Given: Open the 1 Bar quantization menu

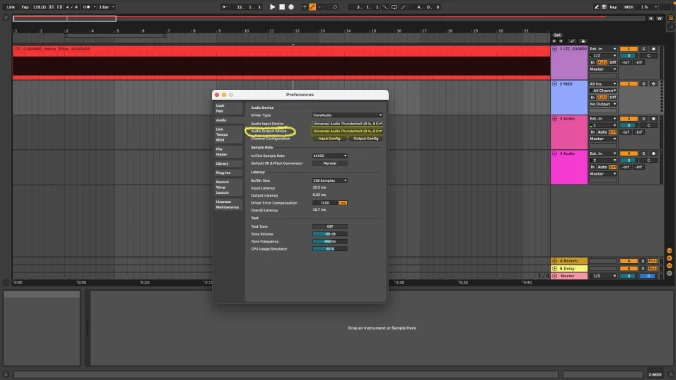Looking at the screenshot, I should pos(106,7).
